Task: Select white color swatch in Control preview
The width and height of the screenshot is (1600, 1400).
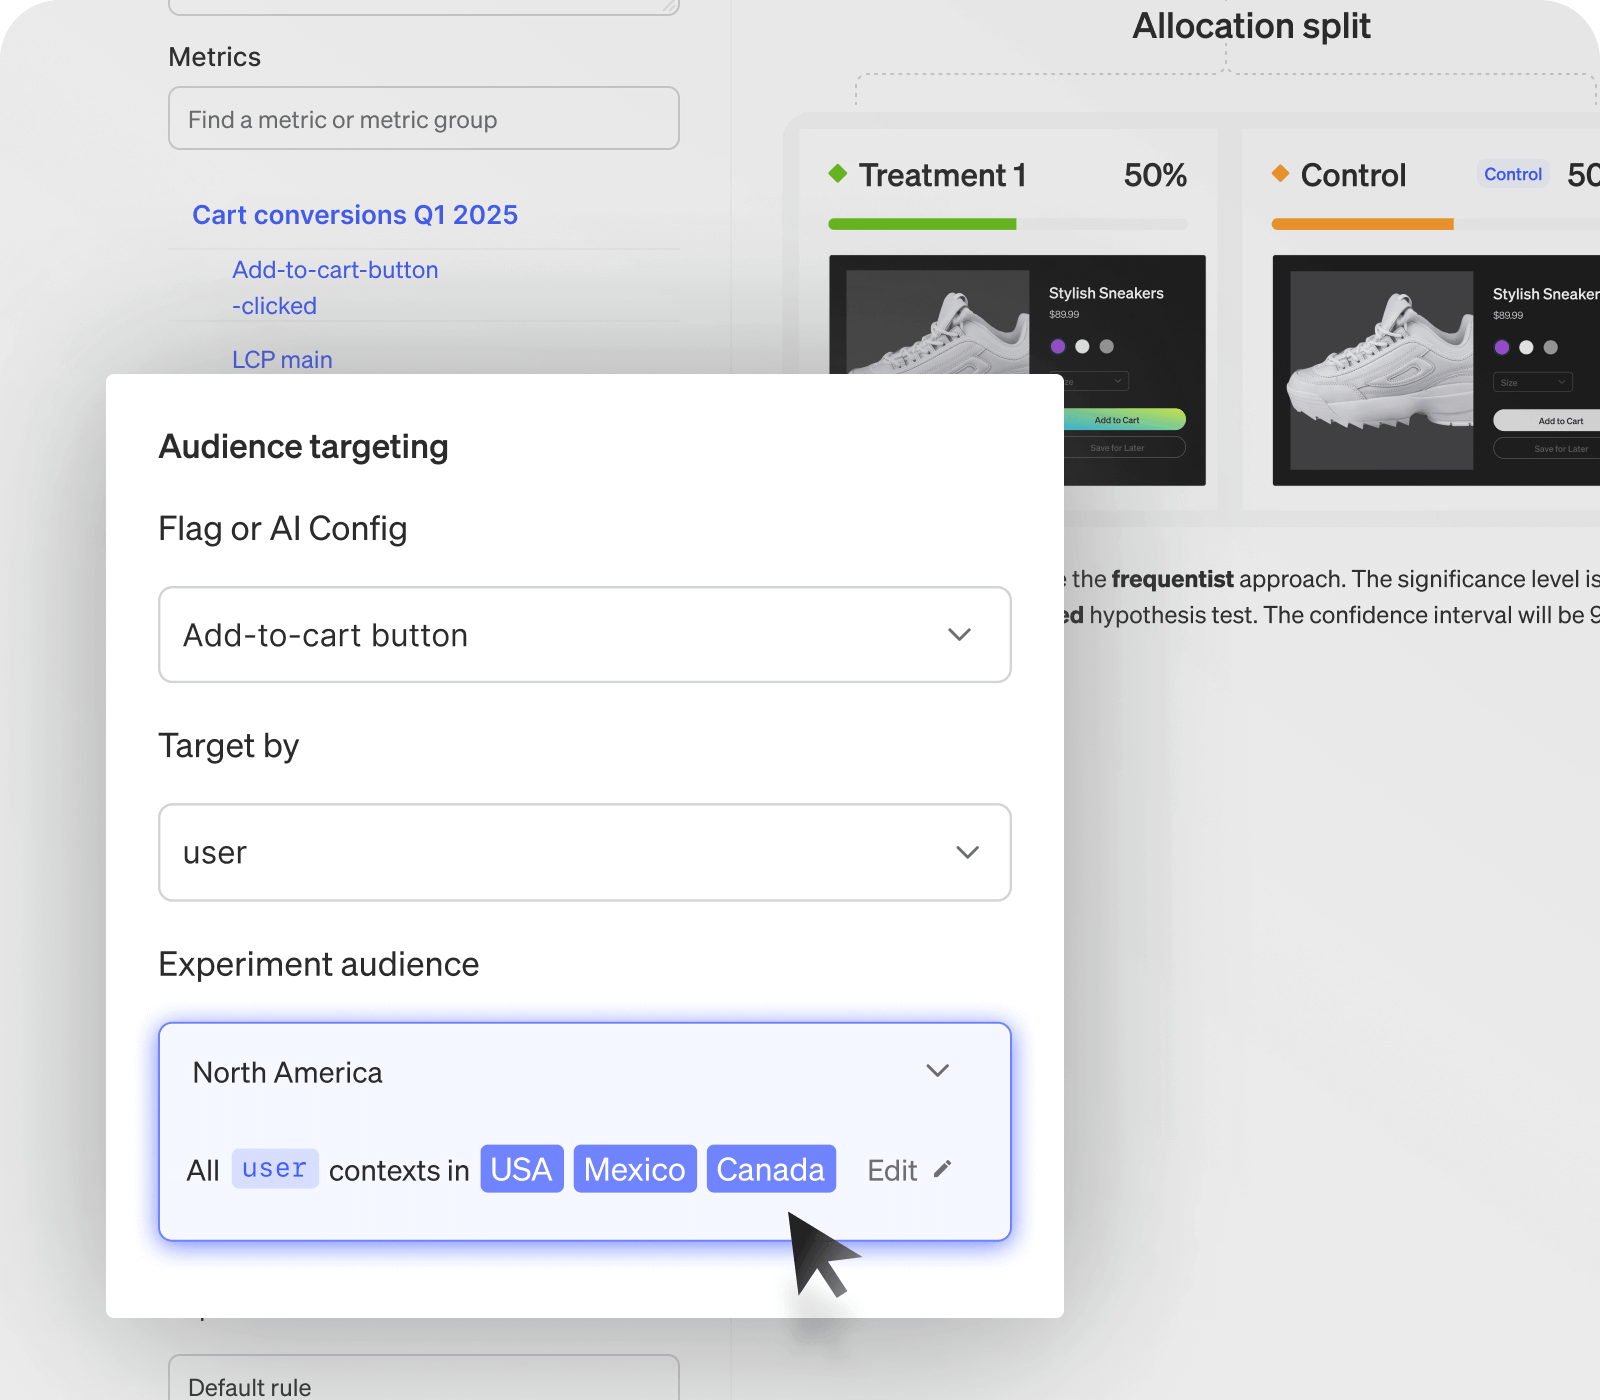Action: (1526, 347)
